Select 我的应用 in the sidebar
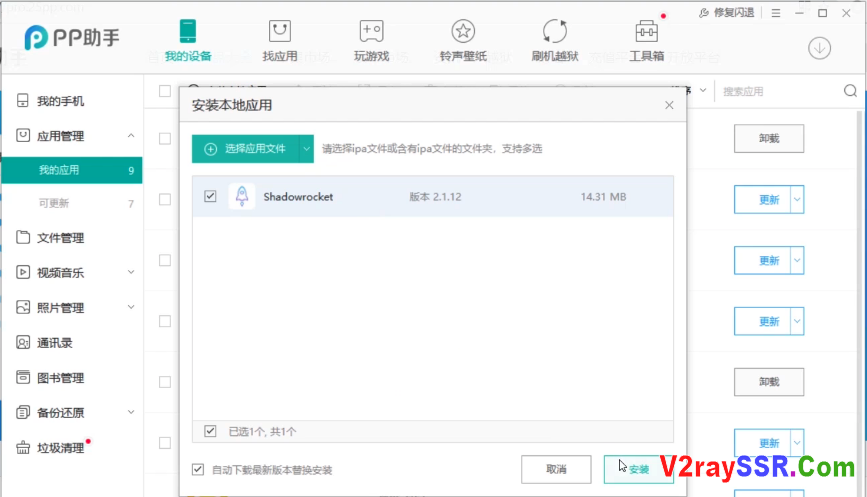The image size is (867, 497). click(72, 170)
